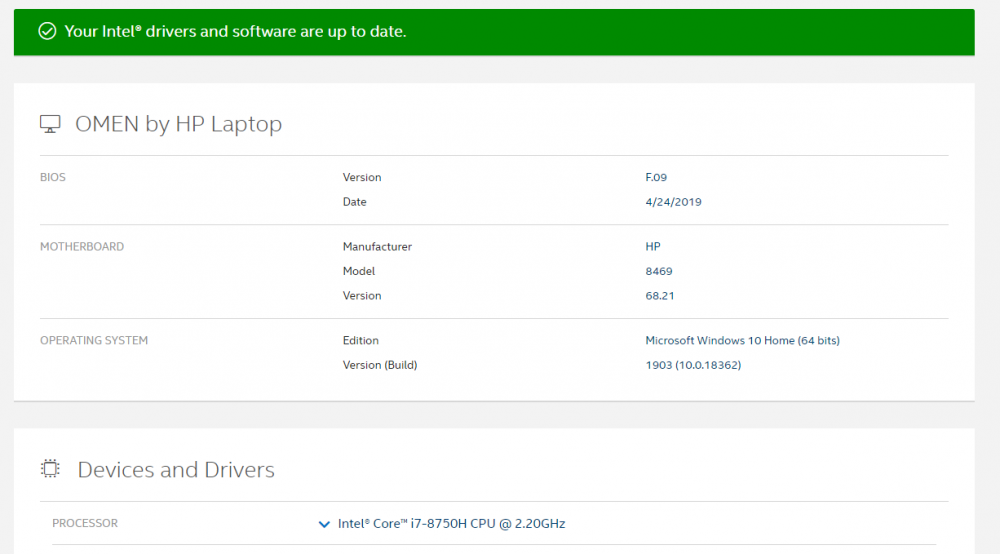The width and height of the screenshot is (1000, 554).
Task: Click the BIOS date 4/24/2019
Action: pyautogui.click(x=673, y=202)
